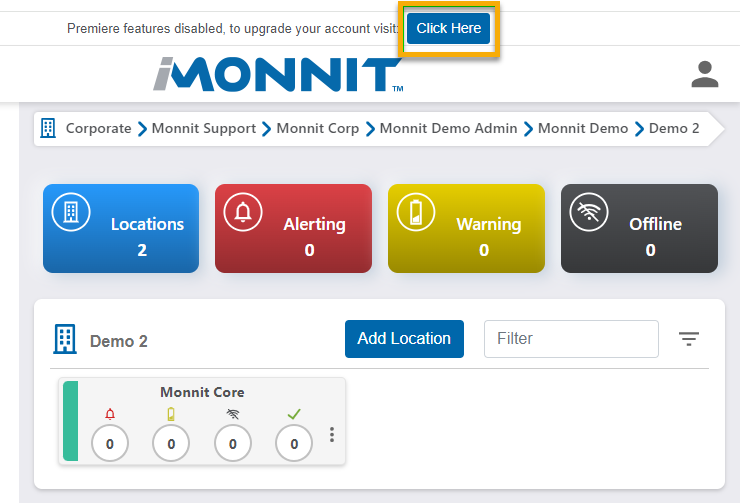Click the Add Location button
Viewport: 740px width, 503px height.
pyautogui.click(x=404, y=339)
